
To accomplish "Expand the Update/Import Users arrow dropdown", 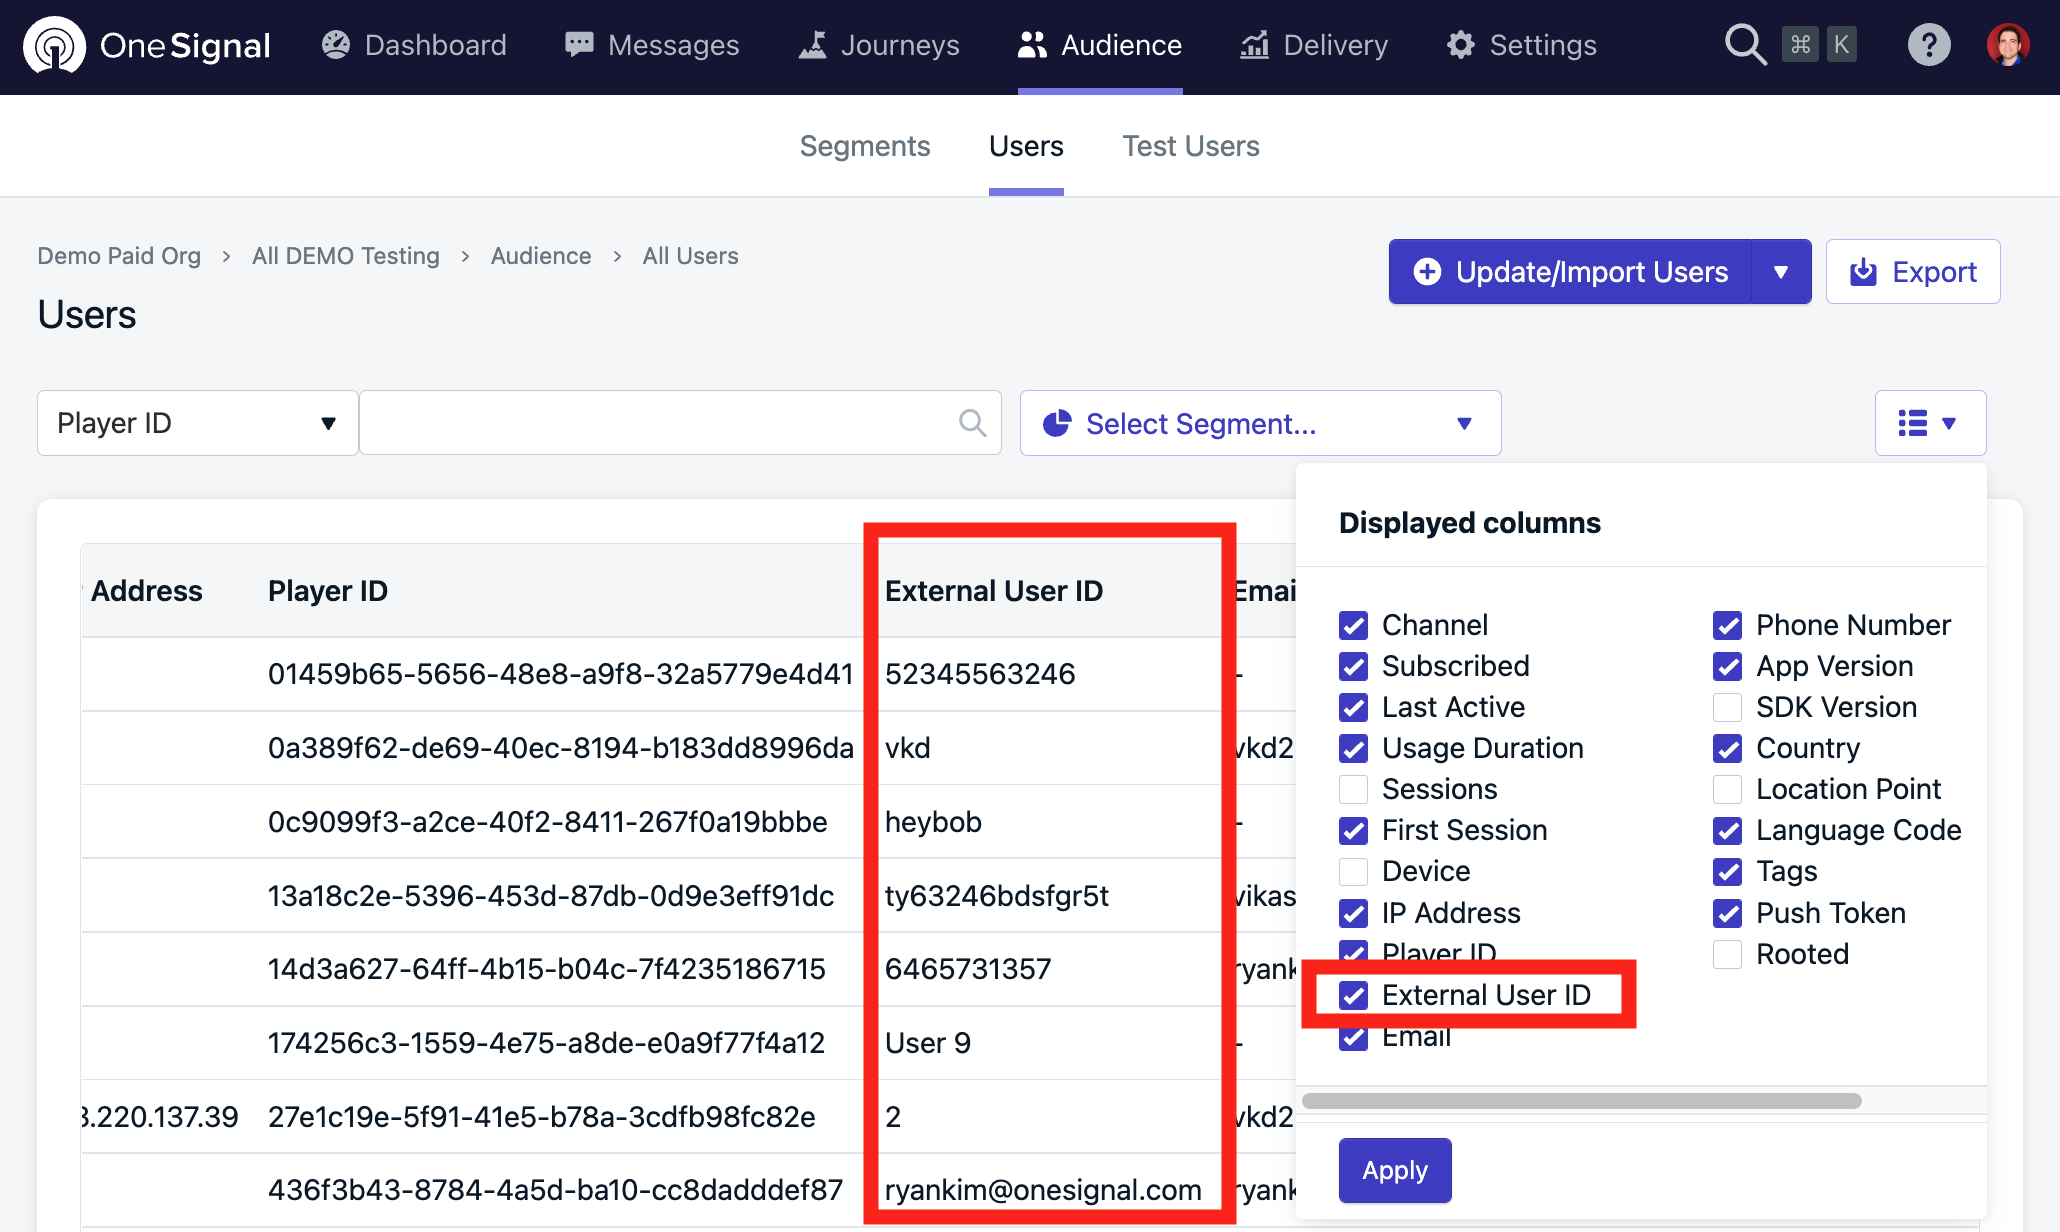I will 1780,272.
